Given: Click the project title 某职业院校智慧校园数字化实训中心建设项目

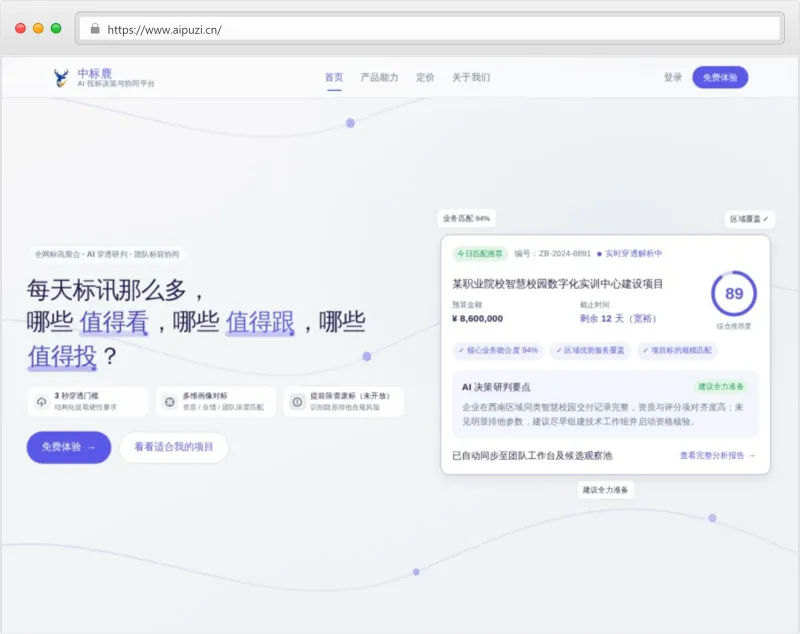Looking at the screenshot, I should click(x=558, y=284).
